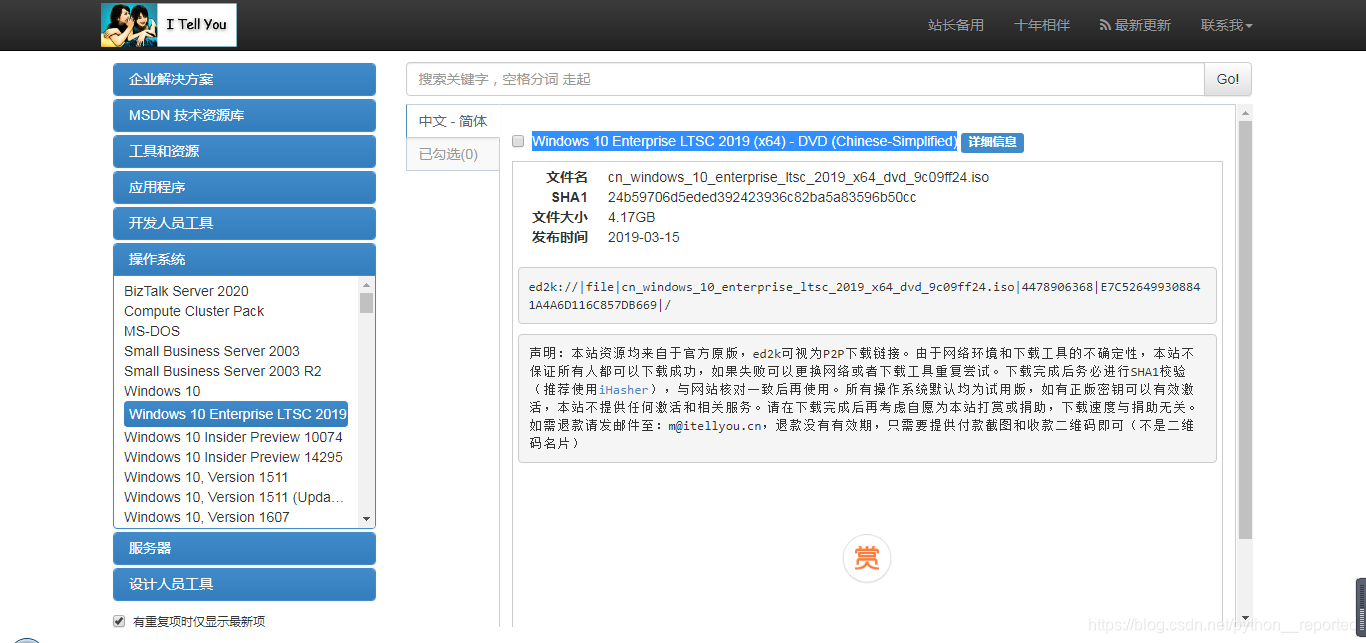Select Windows 10 Enterprise LTSC 2019 entry

tap(236, 414)
